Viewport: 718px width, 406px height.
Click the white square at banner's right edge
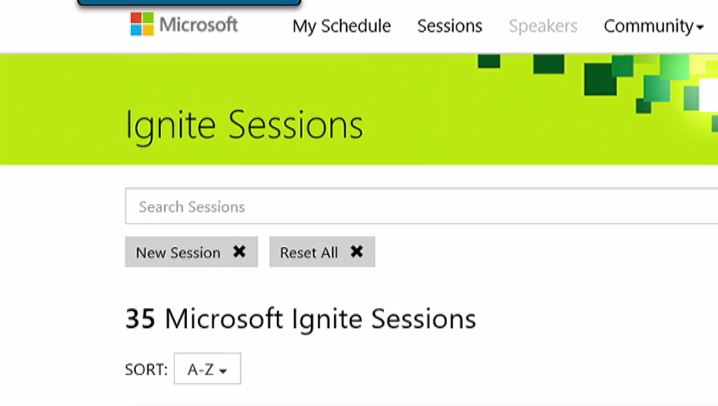coord(709,95)
